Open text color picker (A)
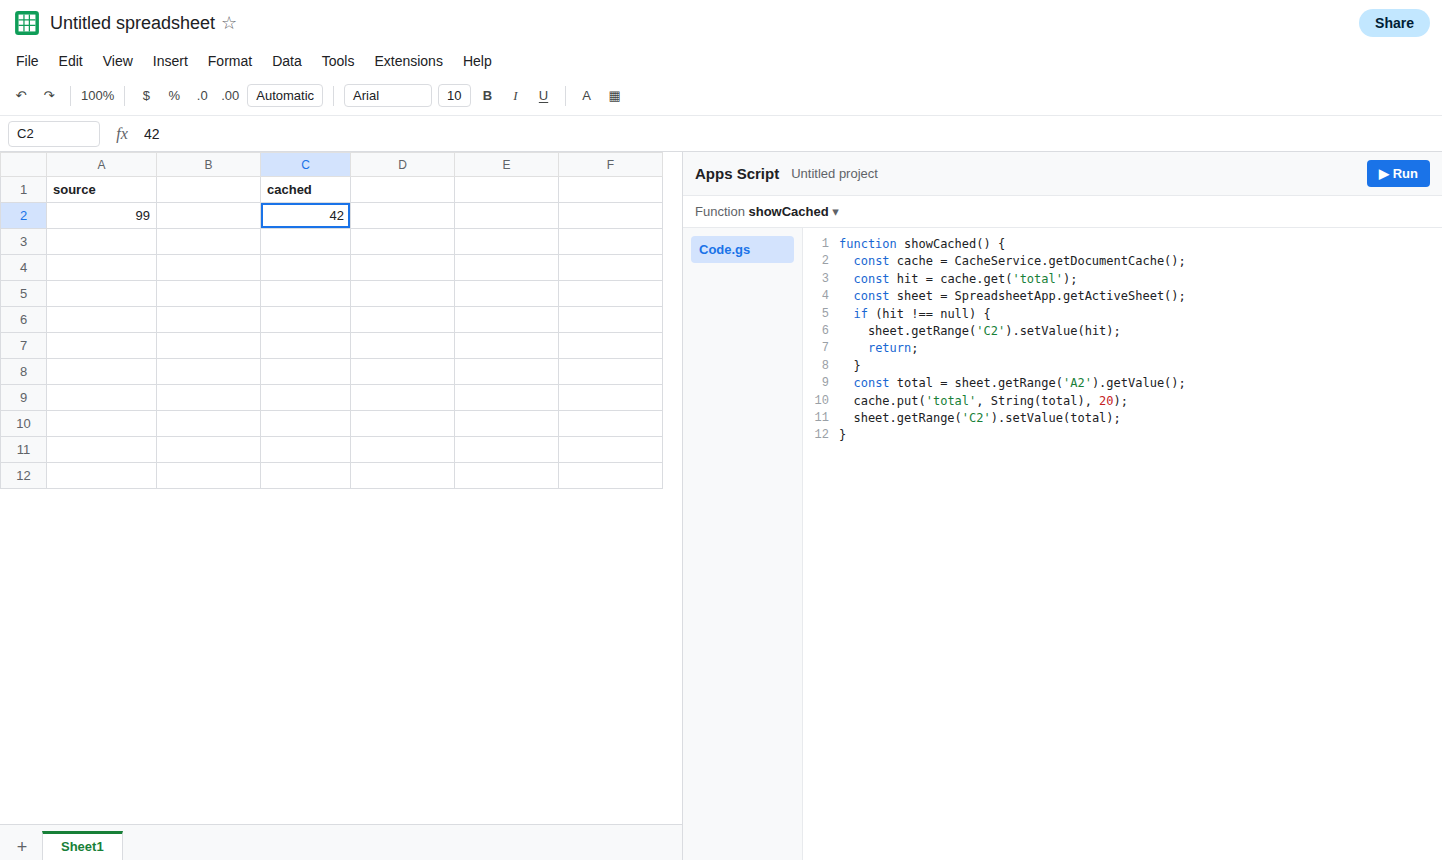Image resolution: width=1442 pixels, height=860 pixels. (587, 96)
